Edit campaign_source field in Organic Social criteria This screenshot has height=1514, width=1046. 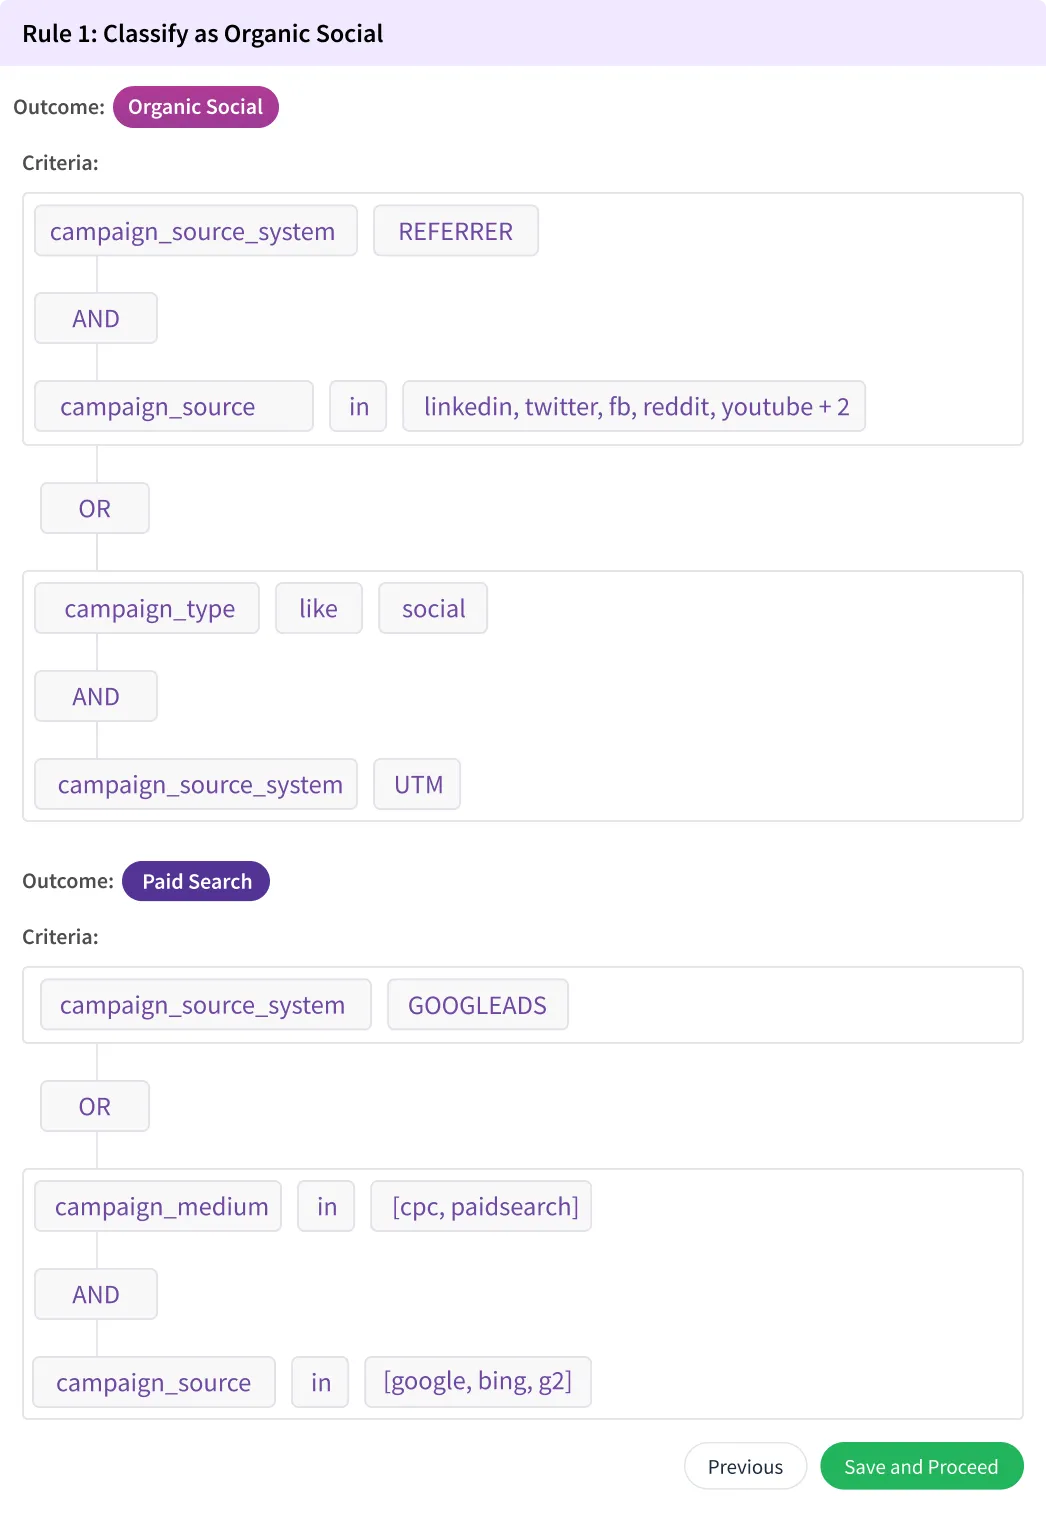click(174, 406)
